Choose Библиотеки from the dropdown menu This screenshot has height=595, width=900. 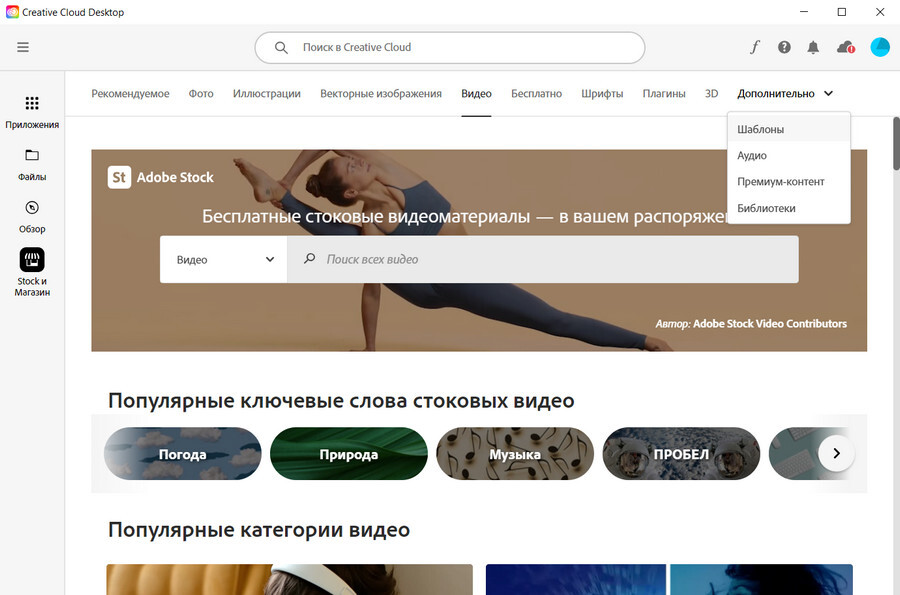click(x=789, y=208)
